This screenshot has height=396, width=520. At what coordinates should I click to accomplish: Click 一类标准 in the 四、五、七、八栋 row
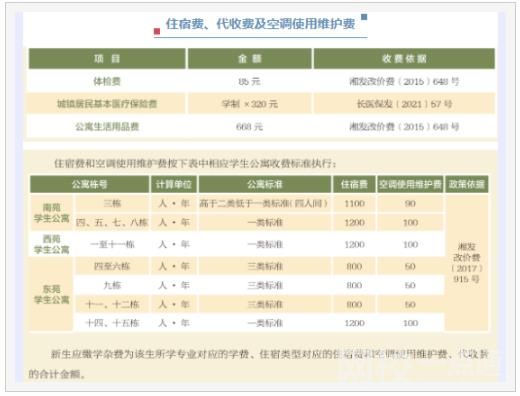[265, 222]
